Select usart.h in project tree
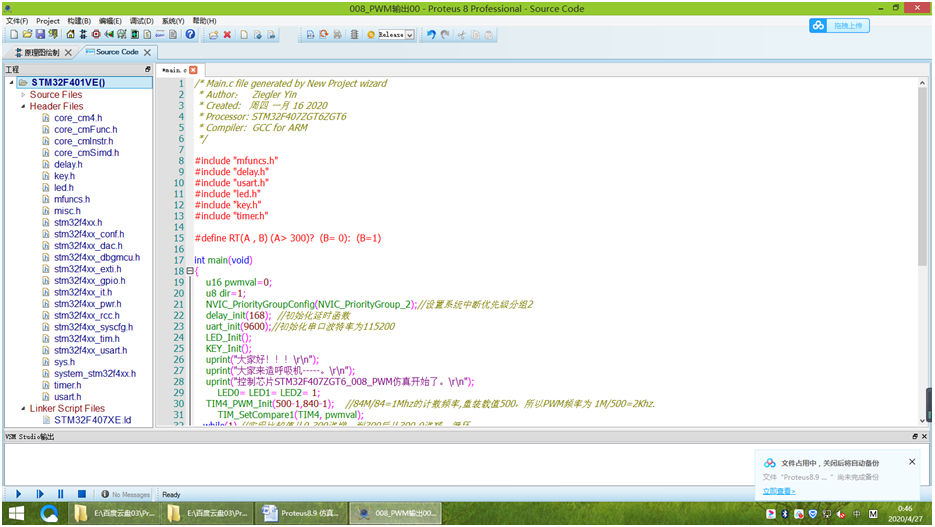The height and width of the screenshot is (527, 935). coord(67,397)
